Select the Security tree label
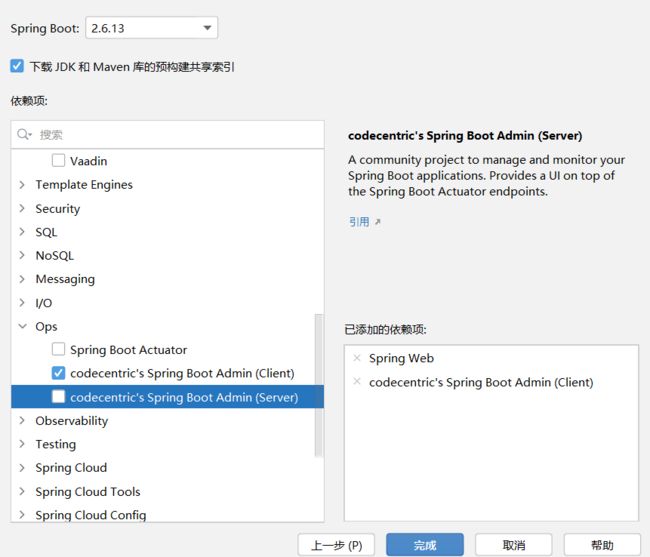Image resolution: width=650 pixels, height=557 pixels. tap(58, 208)
